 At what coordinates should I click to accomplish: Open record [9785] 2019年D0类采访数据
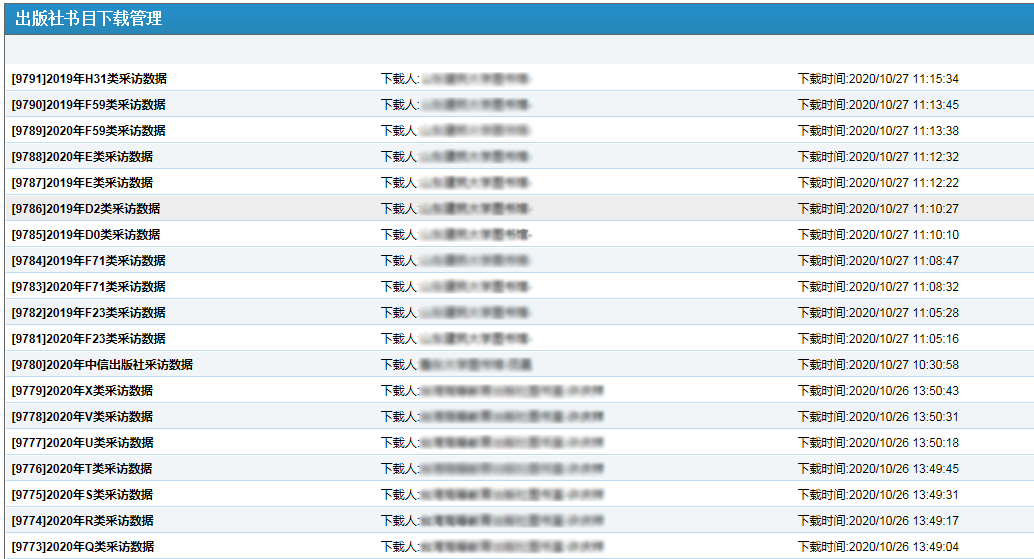tap(86, 235)
